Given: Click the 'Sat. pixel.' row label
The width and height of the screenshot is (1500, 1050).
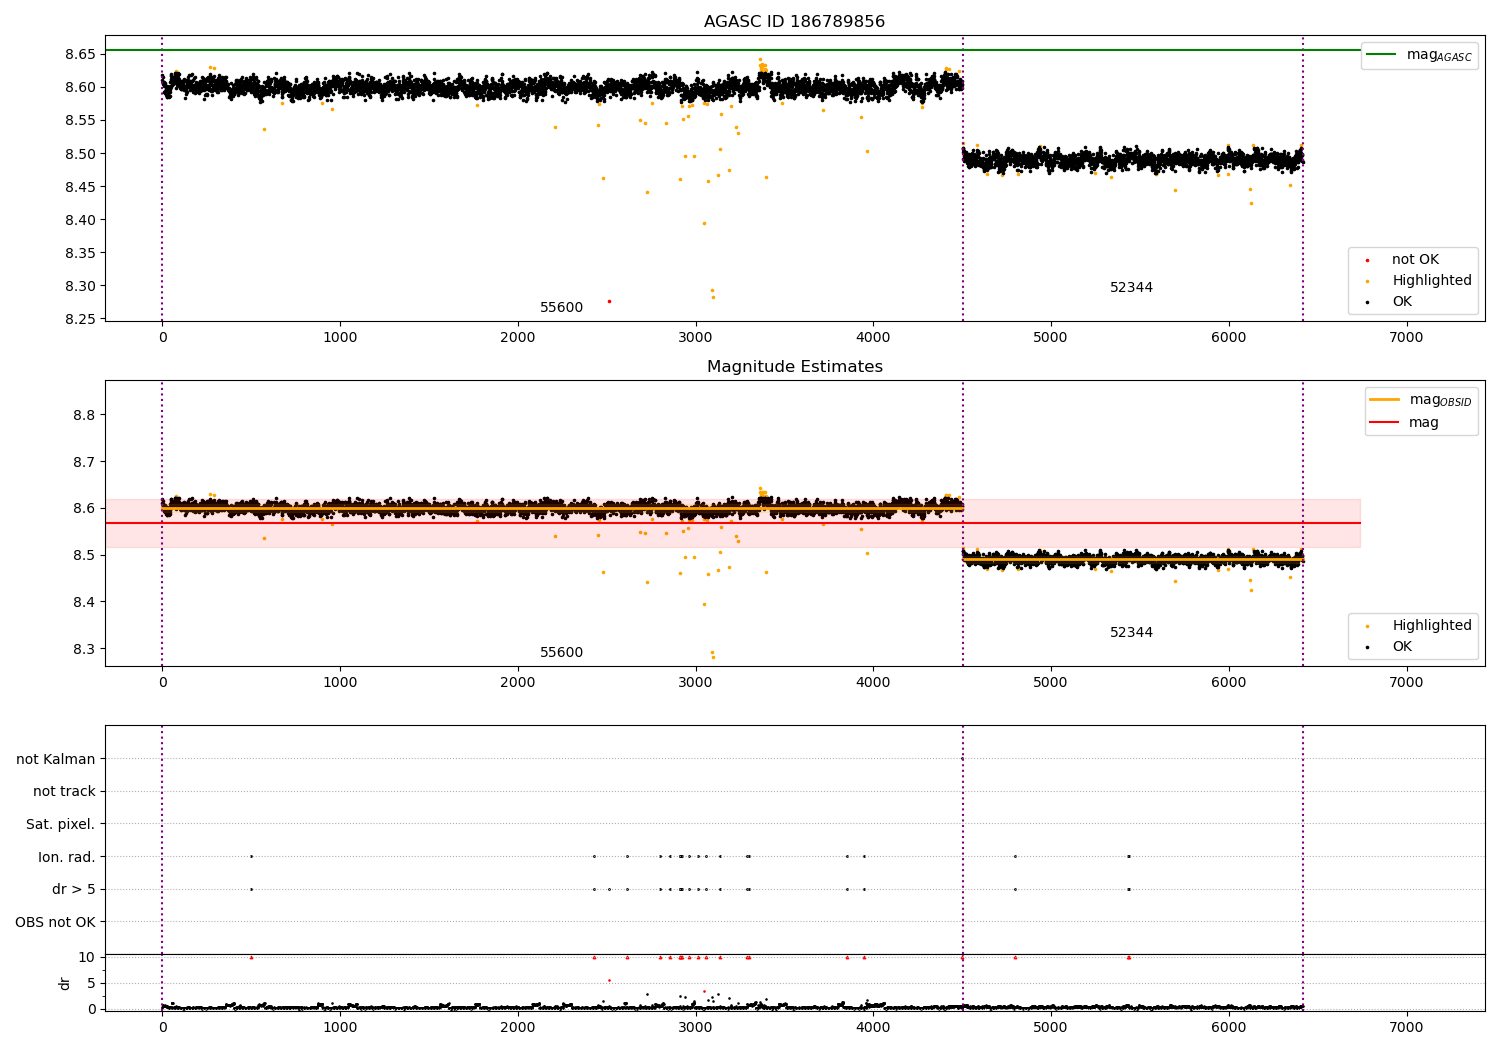Looking at the screenshot, I should (x=61, y=825).
